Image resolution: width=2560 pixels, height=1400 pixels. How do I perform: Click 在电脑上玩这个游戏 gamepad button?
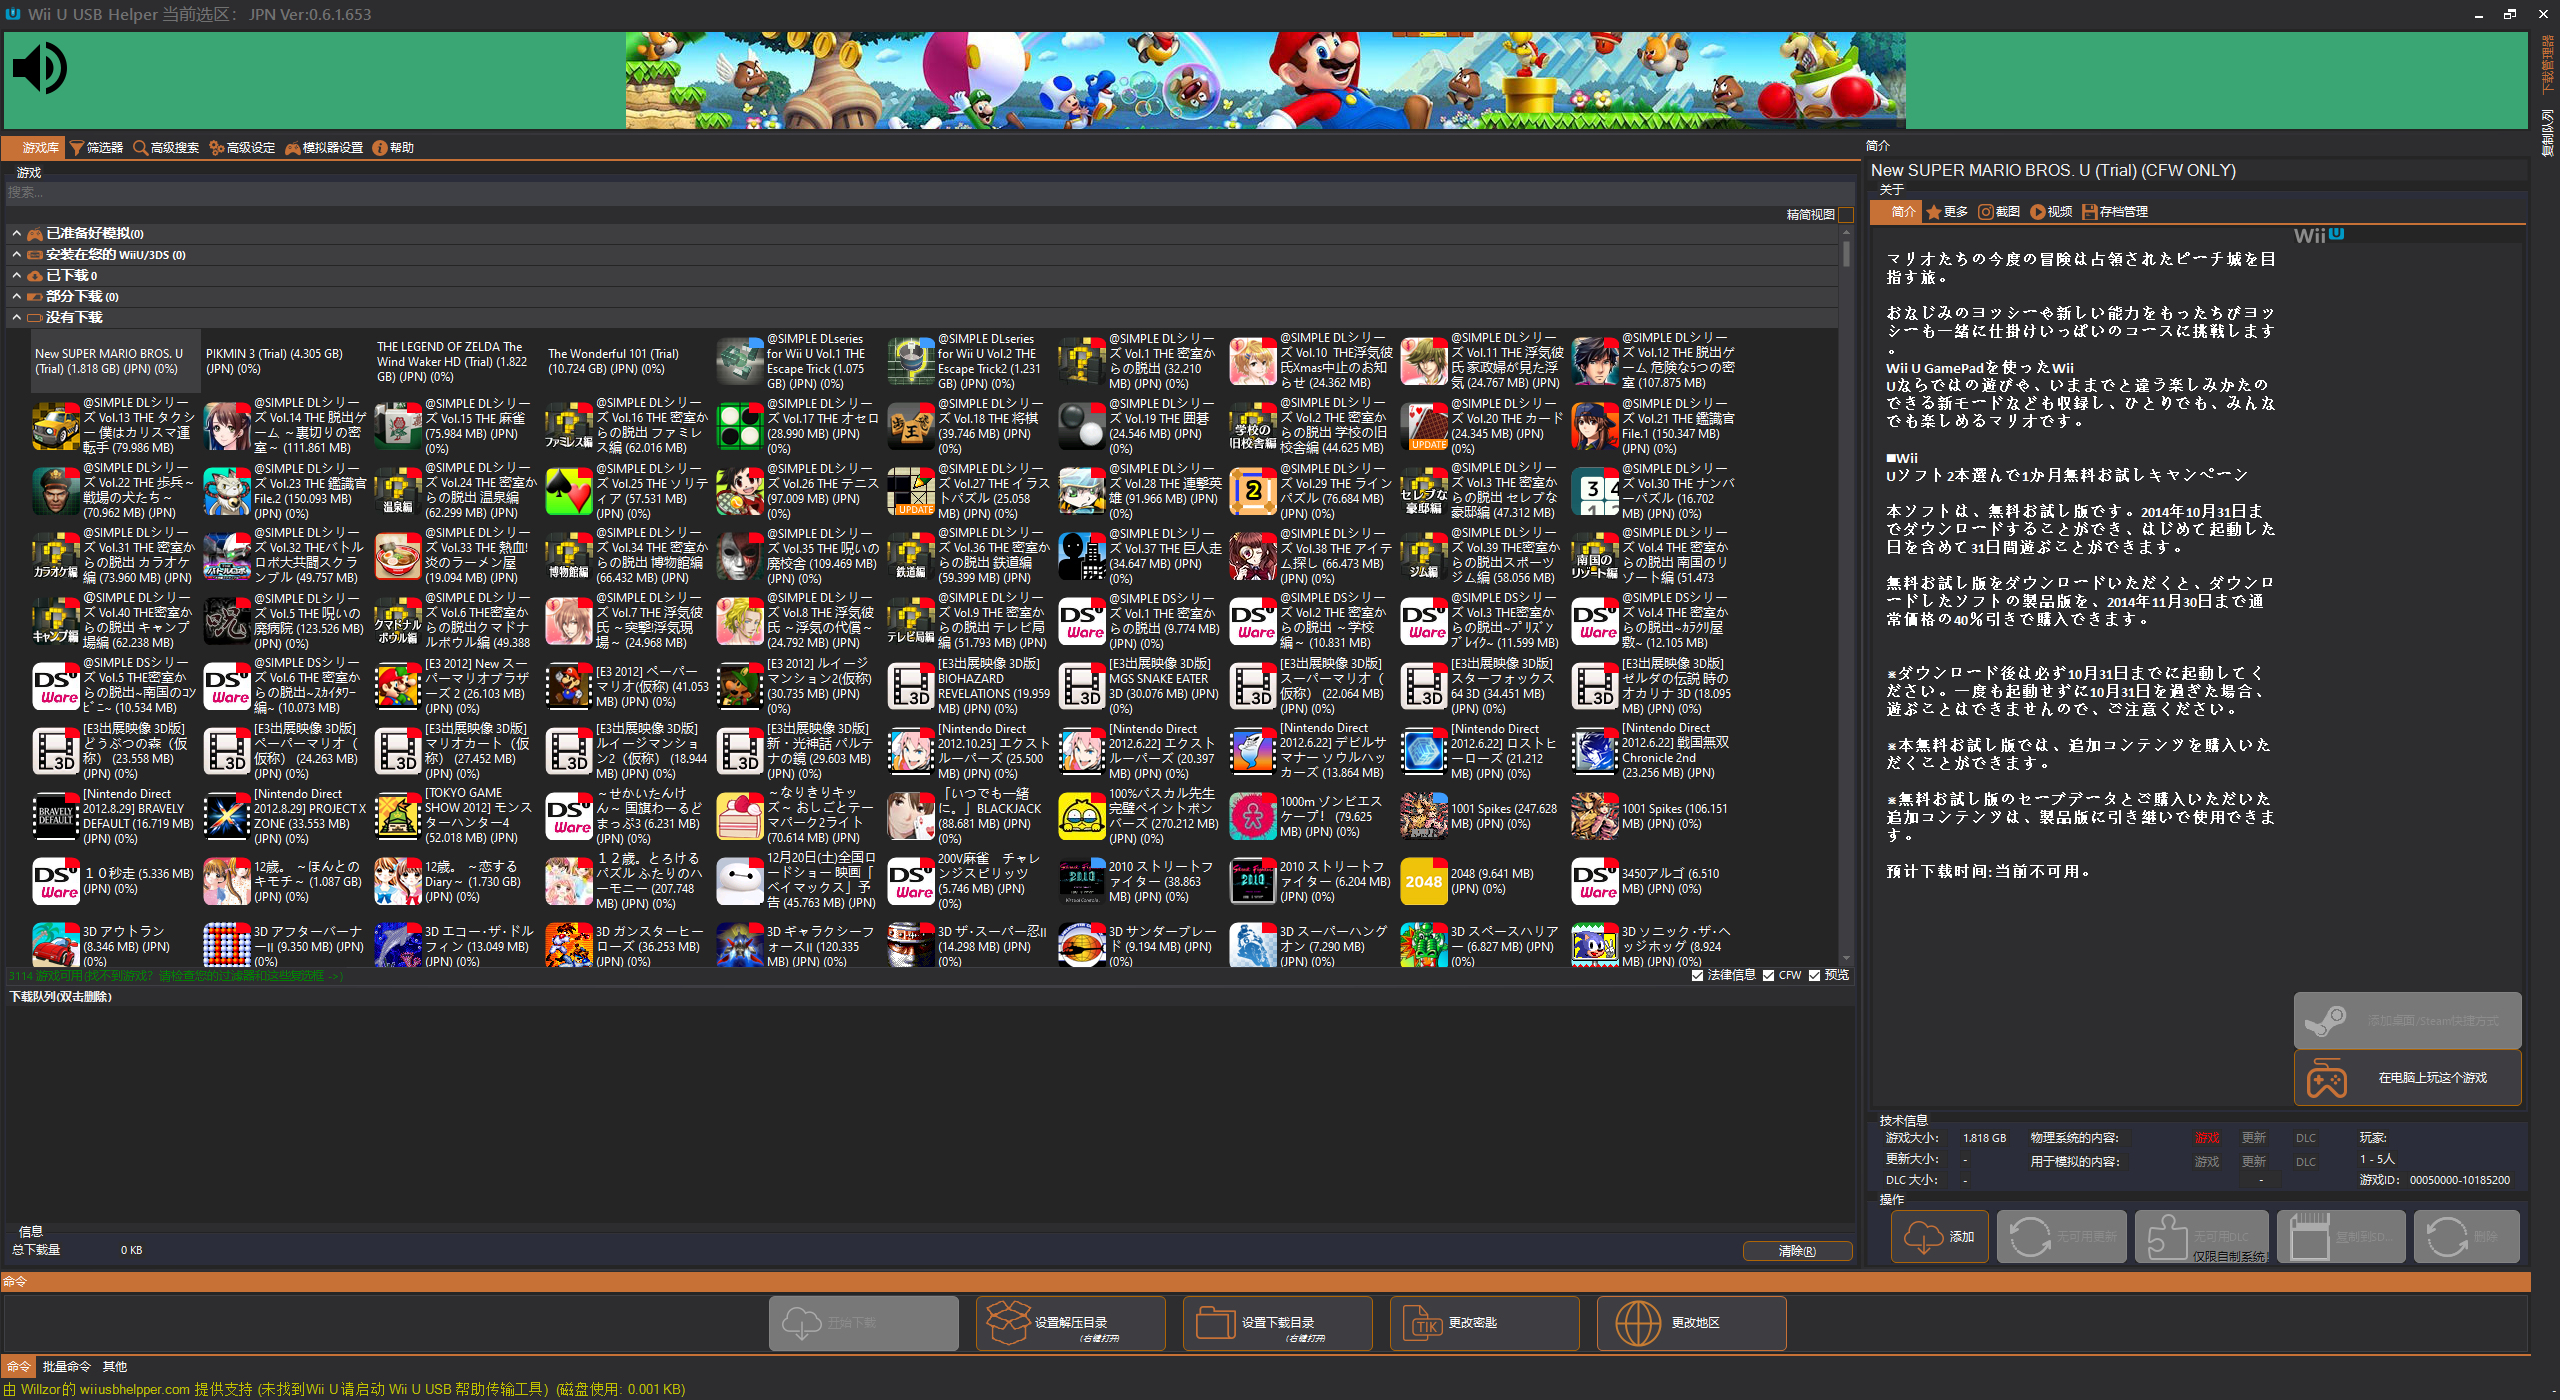tap(2406, 1078)
